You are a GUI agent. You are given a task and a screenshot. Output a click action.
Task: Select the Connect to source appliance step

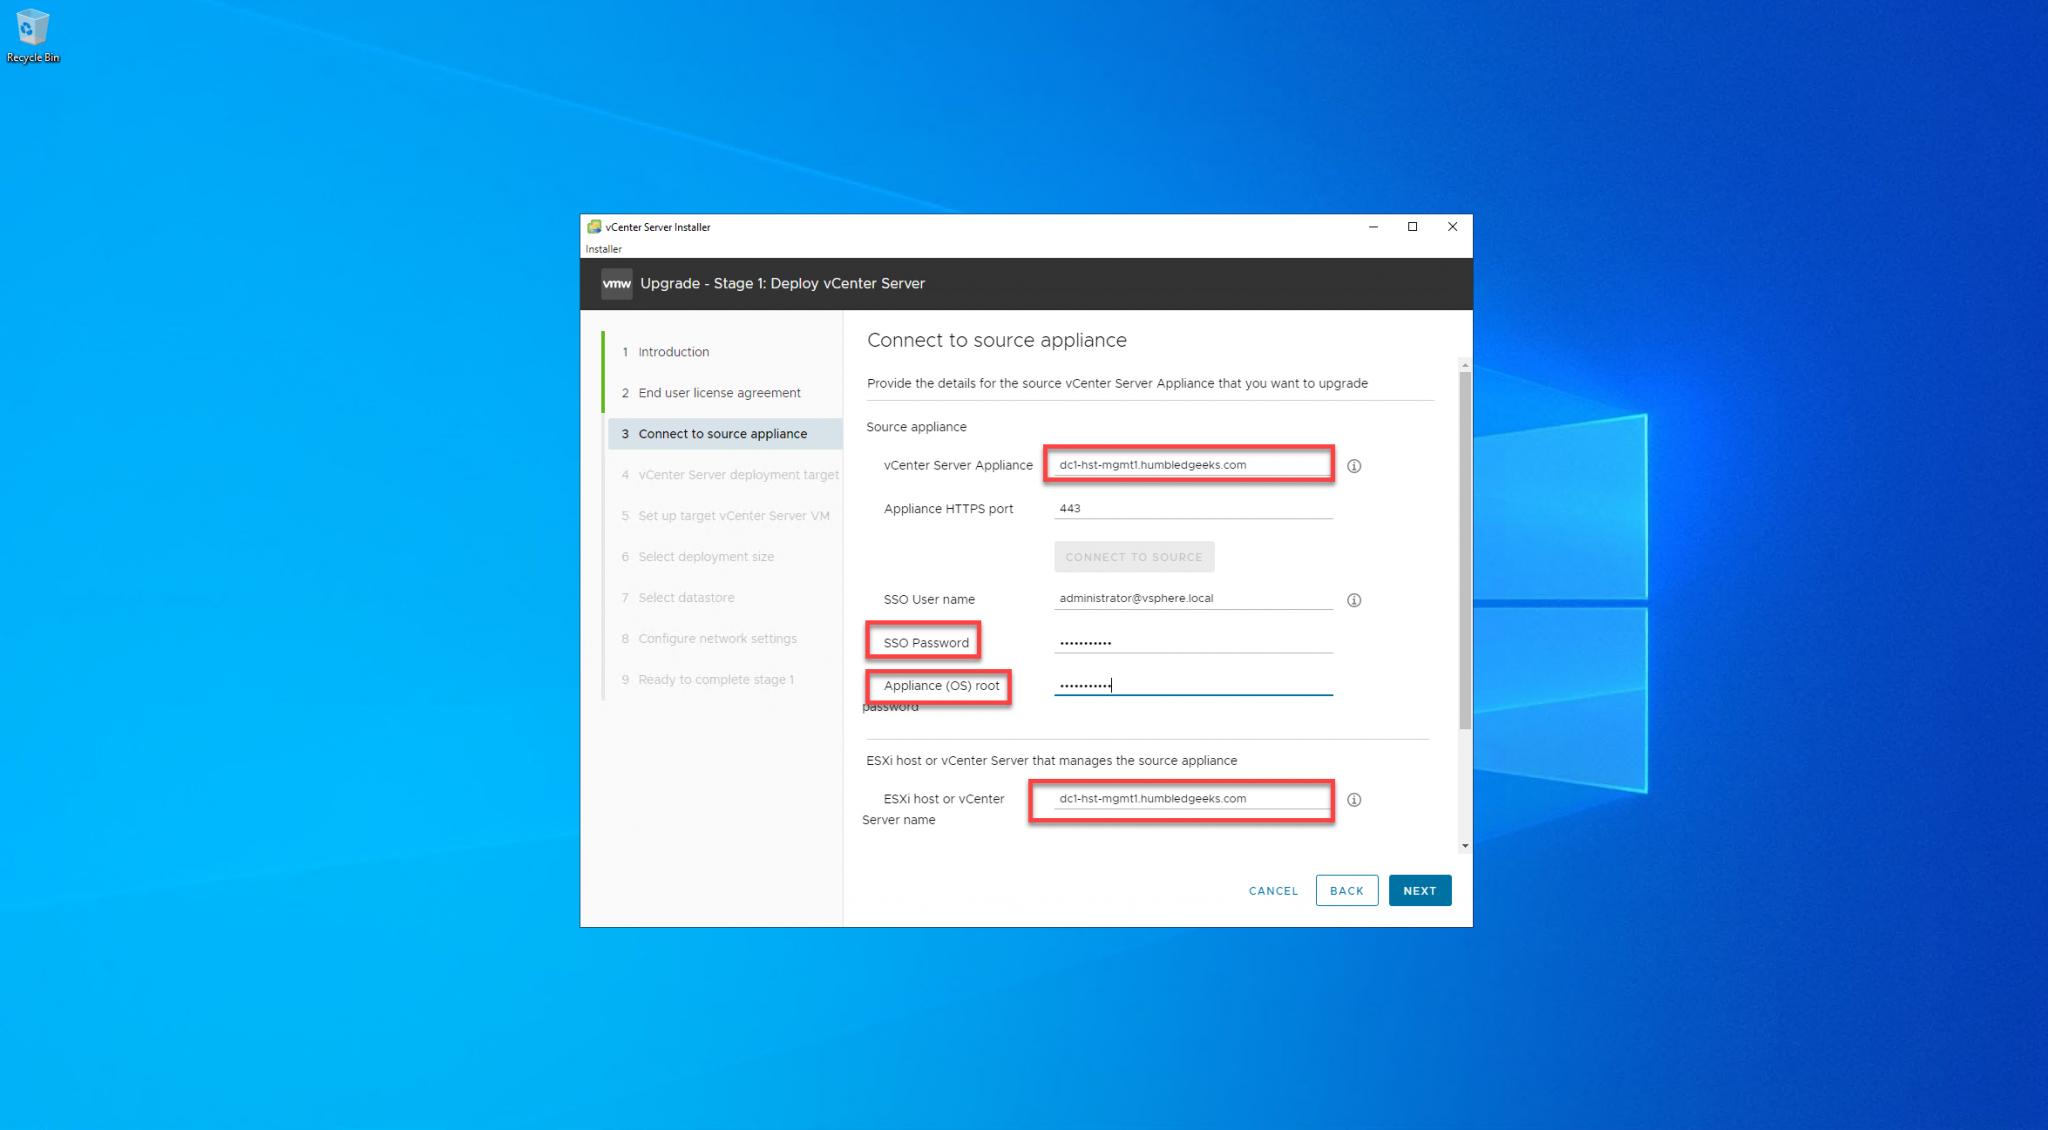723,433
